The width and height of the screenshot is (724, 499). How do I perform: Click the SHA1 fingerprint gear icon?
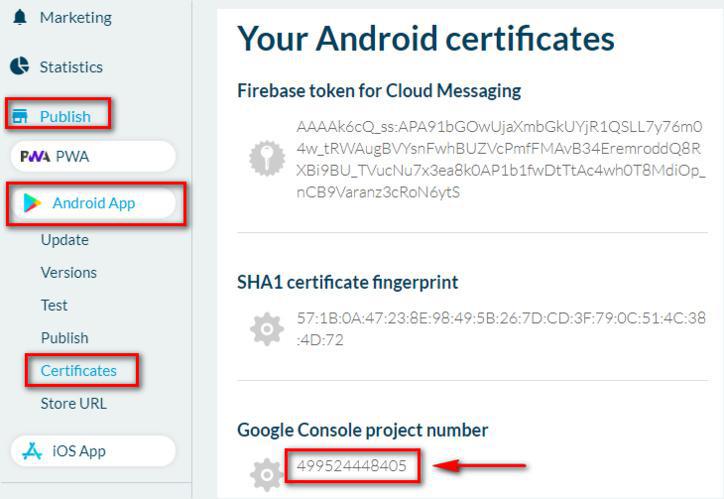tap(266, 329)
